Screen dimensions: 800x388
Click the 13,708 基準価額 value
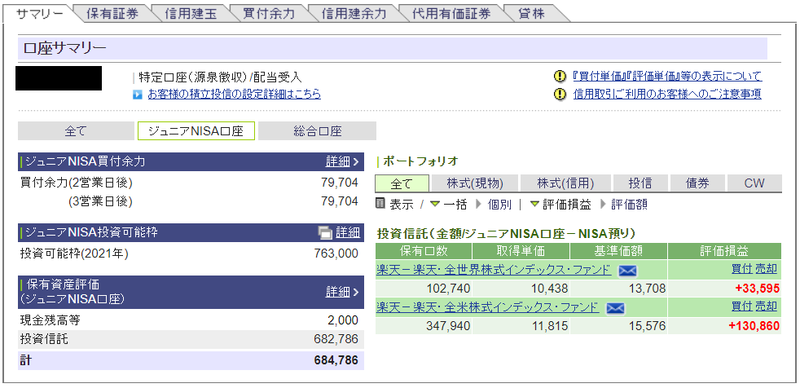click(647, 289)
